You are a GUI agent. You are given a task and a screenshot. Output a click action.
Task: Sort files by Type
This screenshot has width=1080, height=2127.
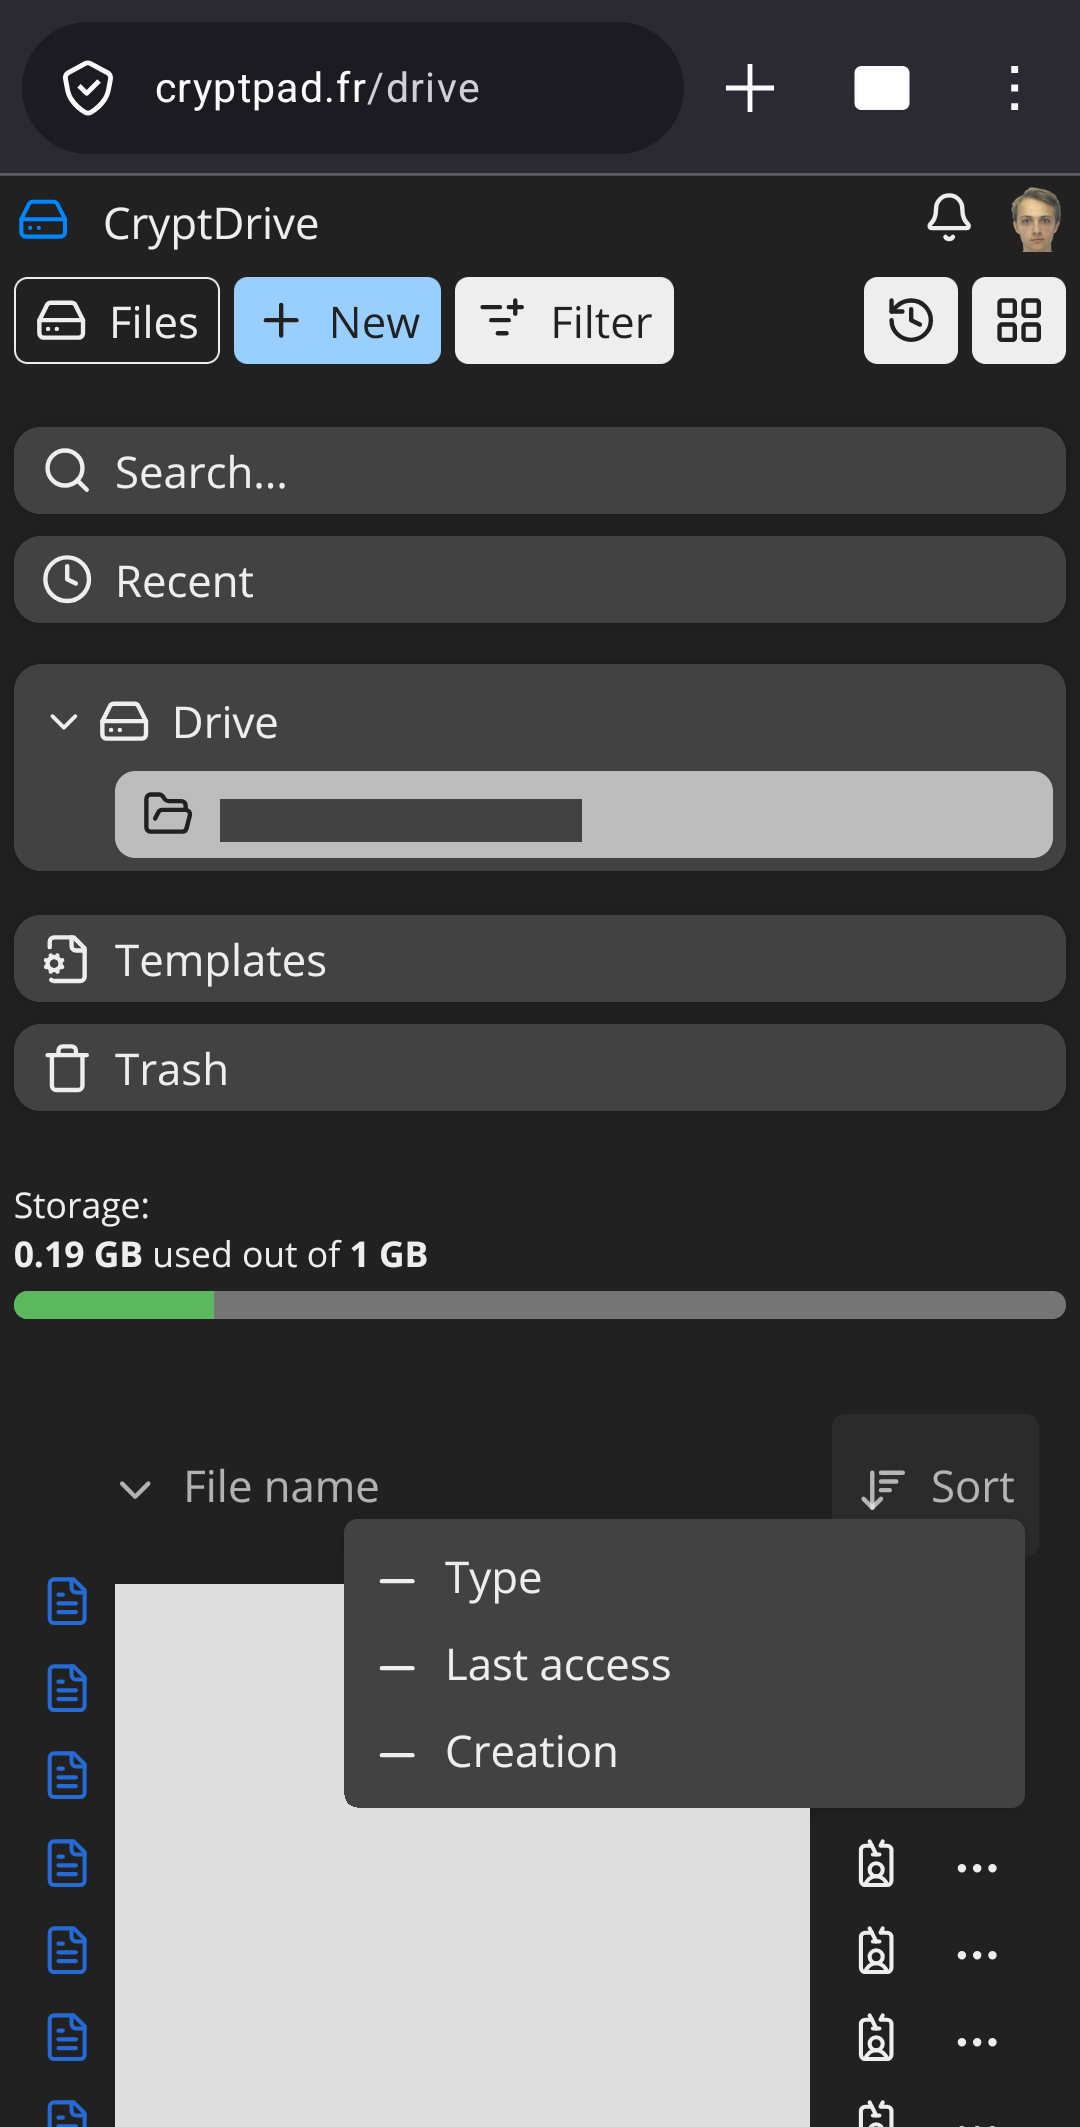point(493,1579)
